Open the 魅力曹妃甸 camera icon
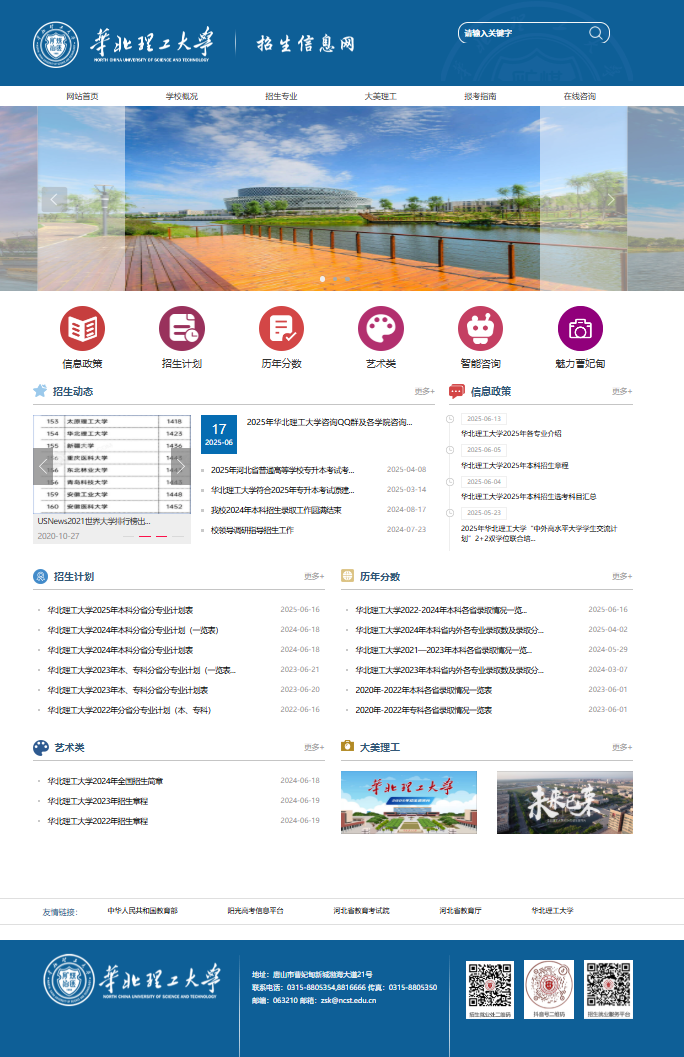The width and height of the screenshot is (684, 1057). pyautogui.click(x=580, y=328)
